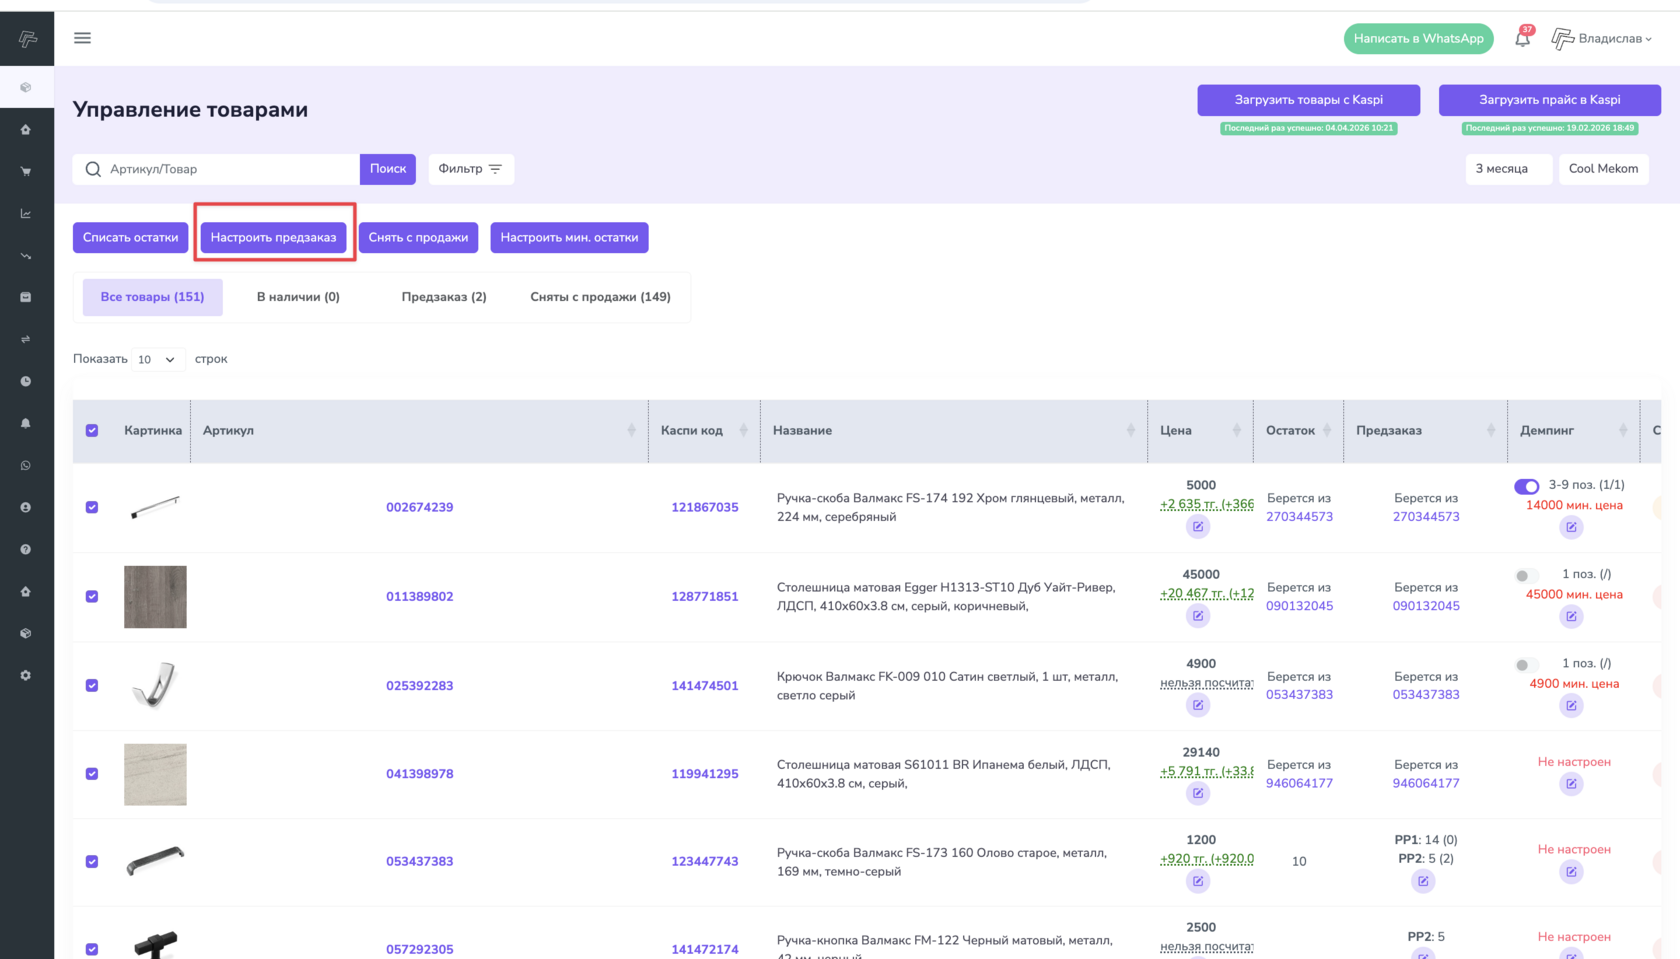Screen dimensions: 1680x959
Task: Disable demping toggle for Ручка-скоба FS-174
Action: click(x=1526, y=487)
